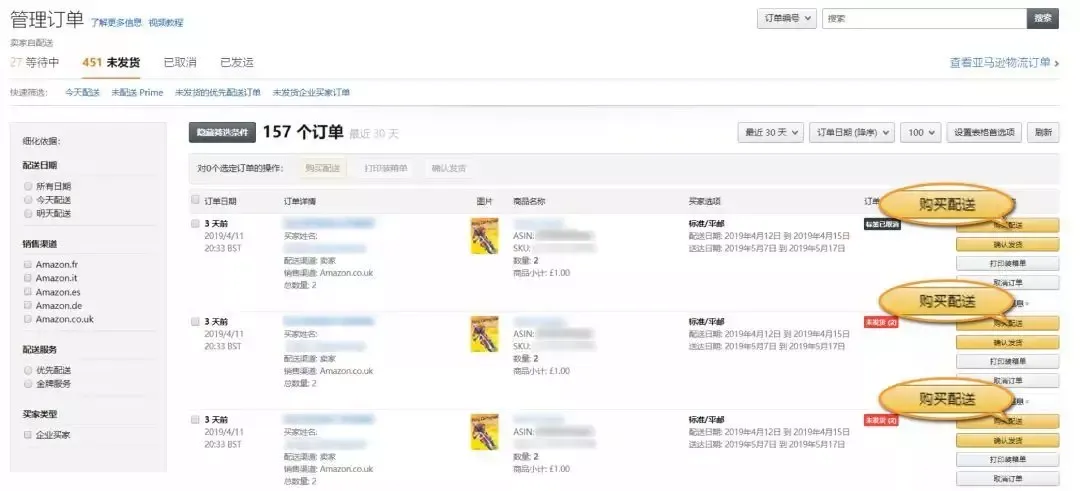Switch to the 451 未发货 tab
This screenshot has width=1080, height=491.
(x=111, y=63)
